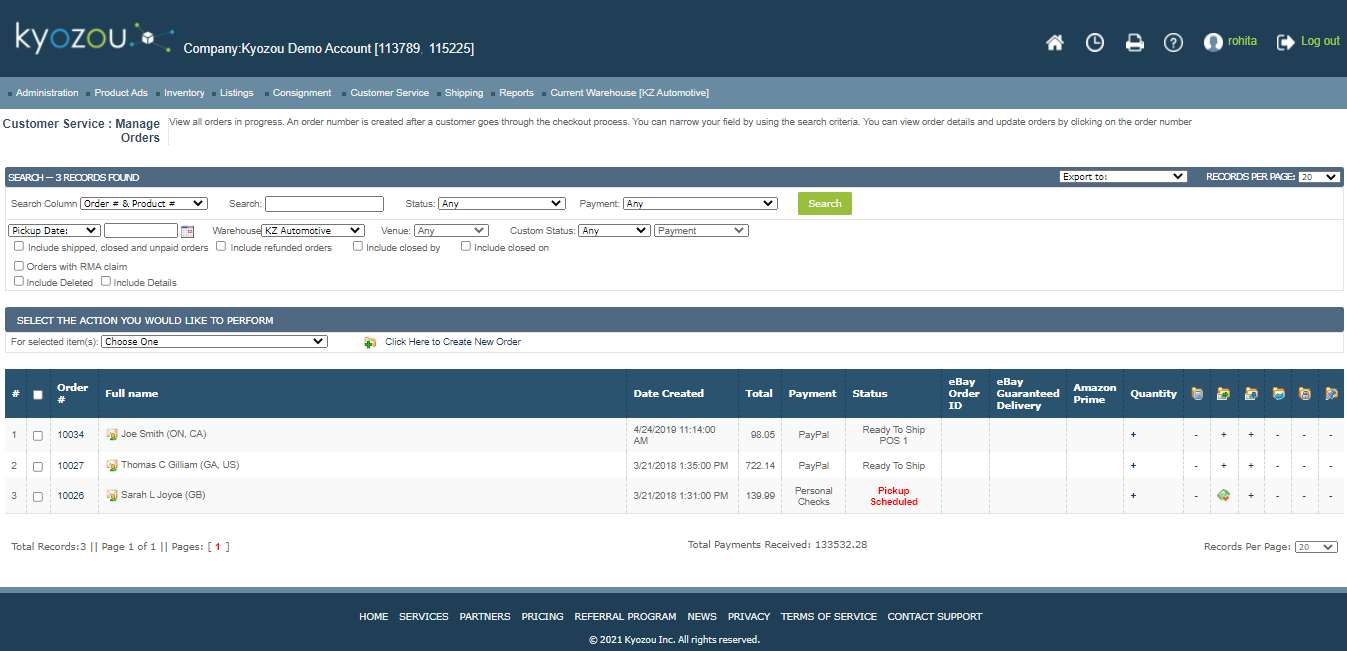Open the Pickup Date calendar picker icon
This screenshot has height=651, width=1347.
(187, 231)
